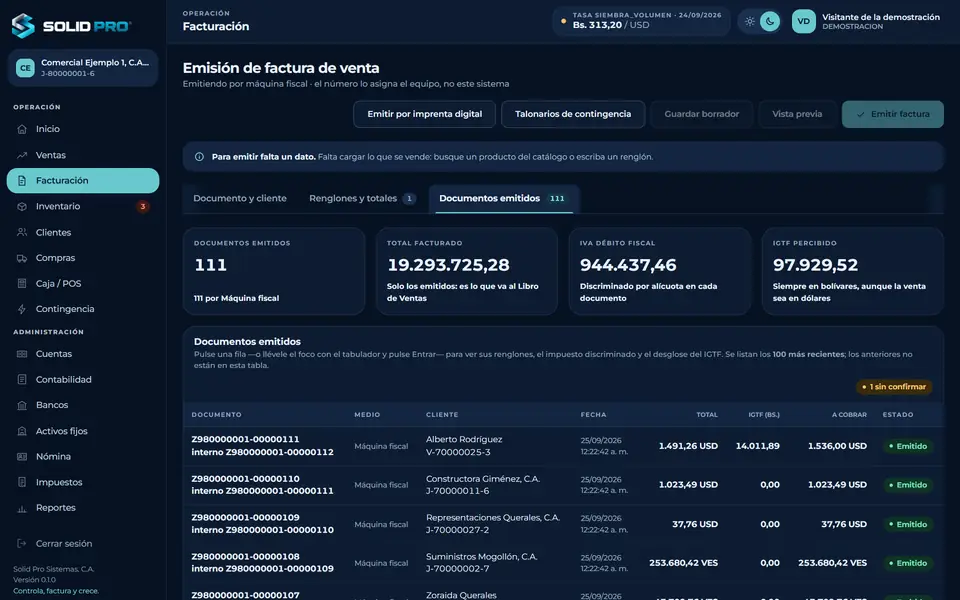Screen dimensions: 960x600
Task: Click ESTADO column header
Action: (x=898, y=415)
